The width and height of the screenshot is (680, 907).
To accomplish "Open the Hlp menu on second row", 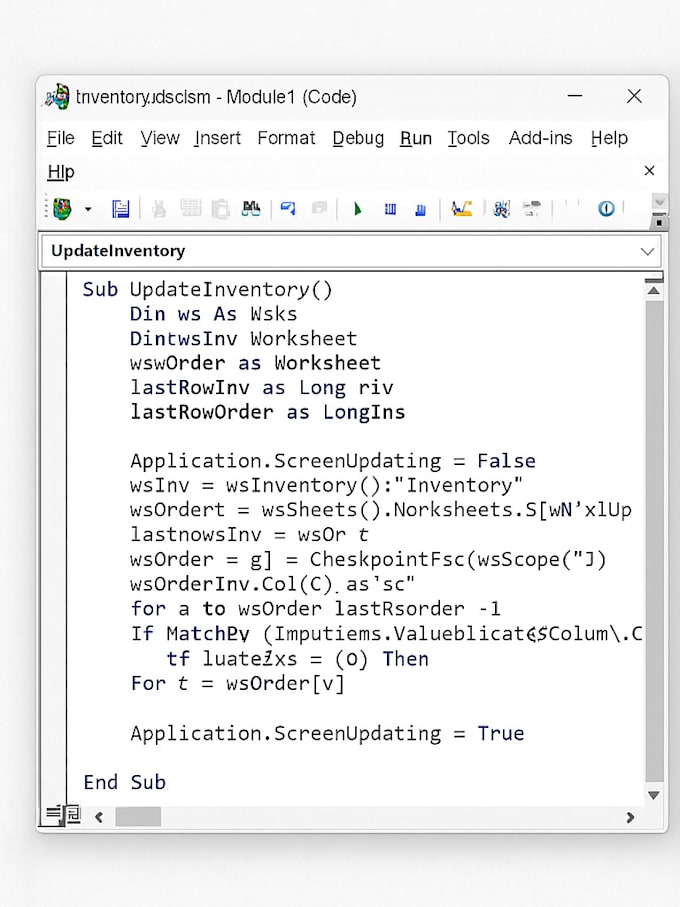I will tap(61, 172).
